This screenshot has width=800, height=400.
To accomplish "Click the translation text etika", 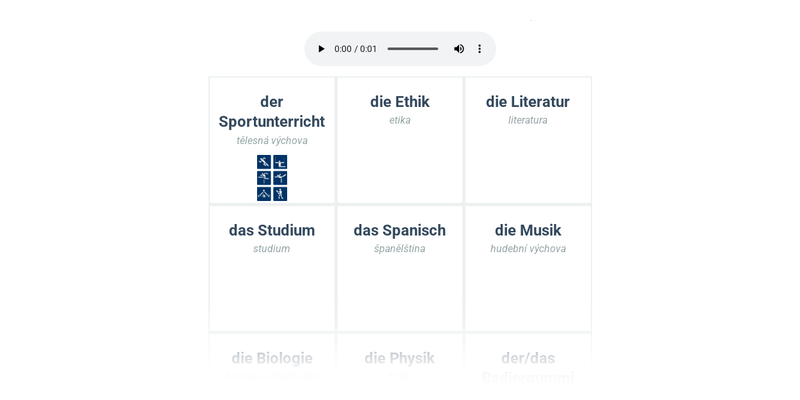I will tap(400, 121).
